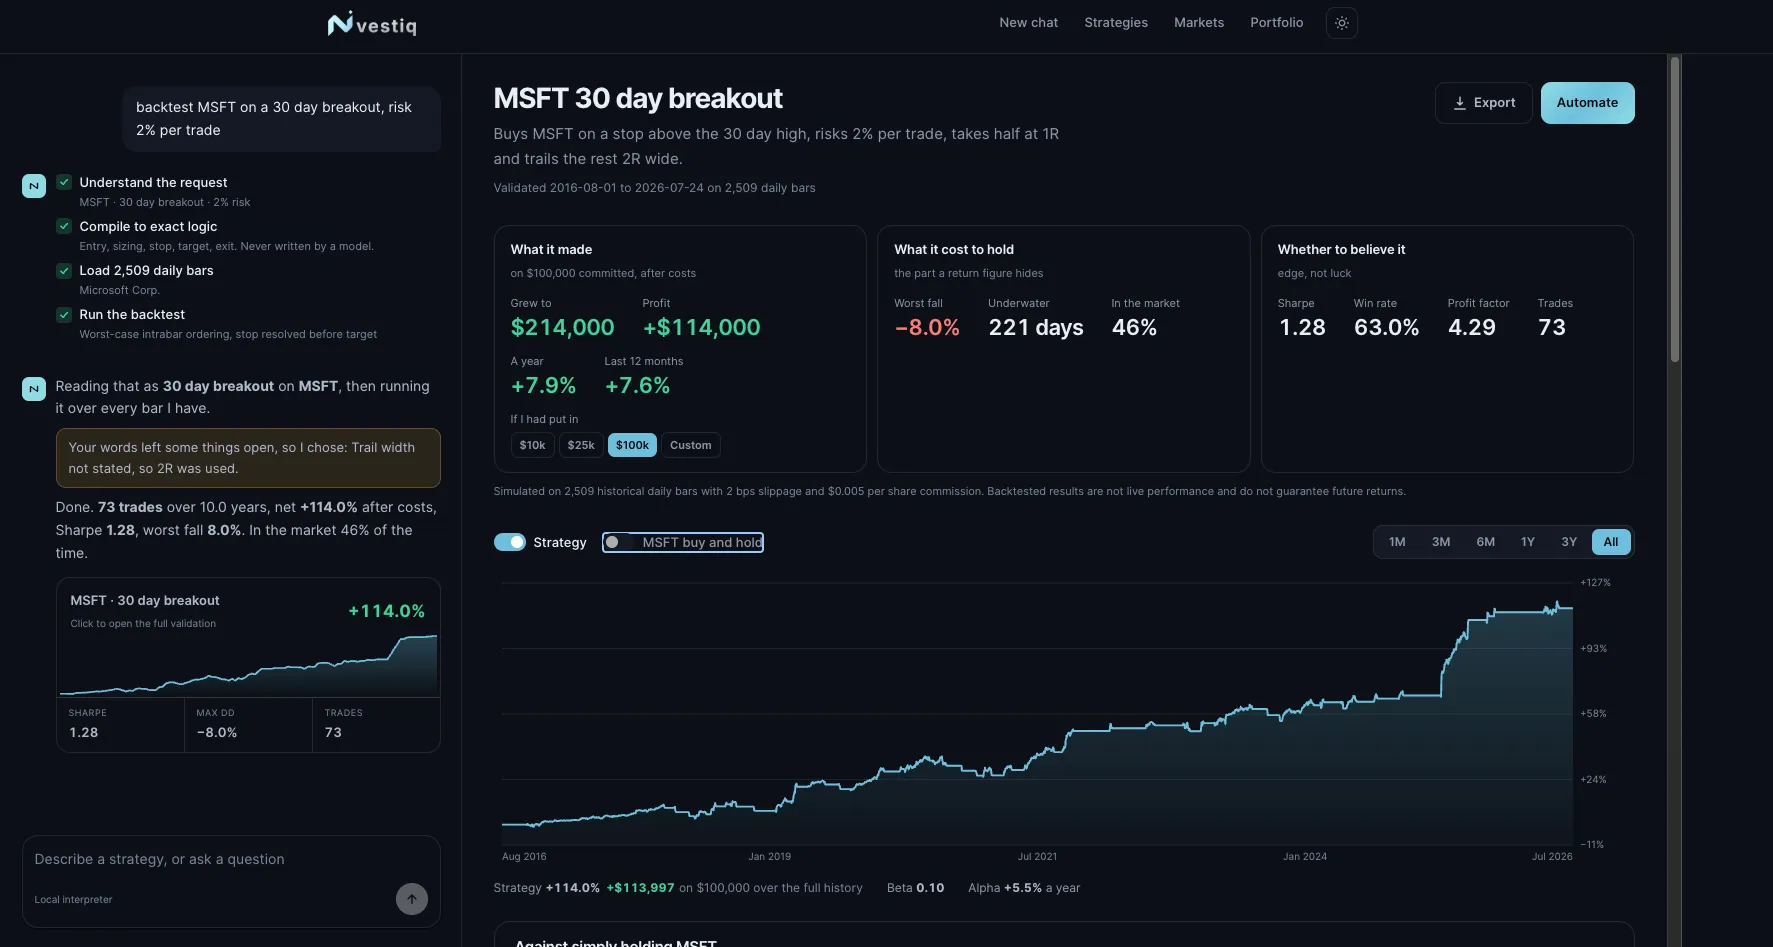Click the In the market 46% value

[x=1134, y=327]
